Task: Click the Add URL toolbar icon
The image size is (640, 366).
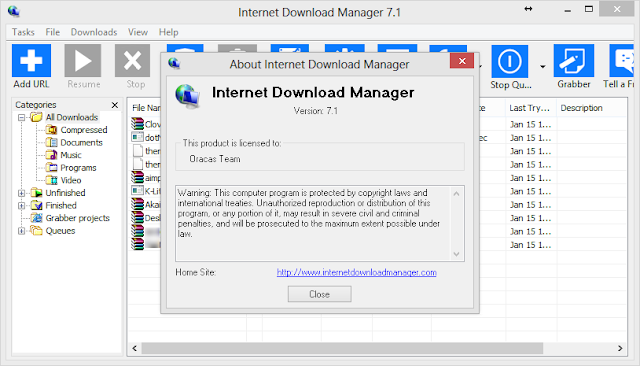Action: pos(31,60)
